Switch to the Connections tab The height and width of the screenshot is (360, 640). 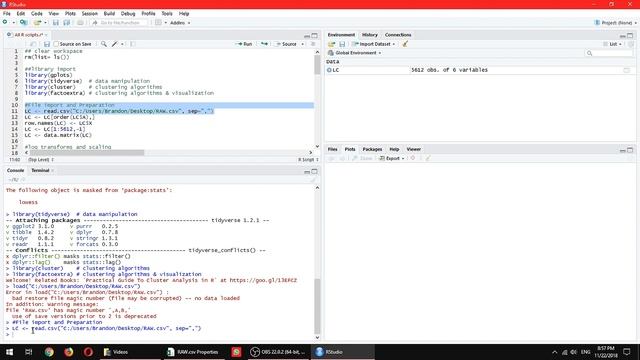398,35
